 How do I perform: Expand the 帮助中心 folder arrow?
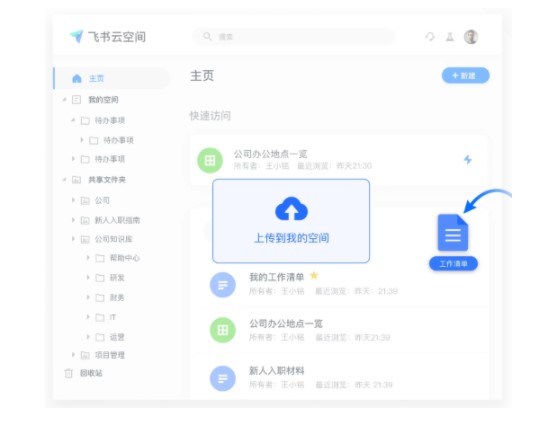(x=88, y=258)
